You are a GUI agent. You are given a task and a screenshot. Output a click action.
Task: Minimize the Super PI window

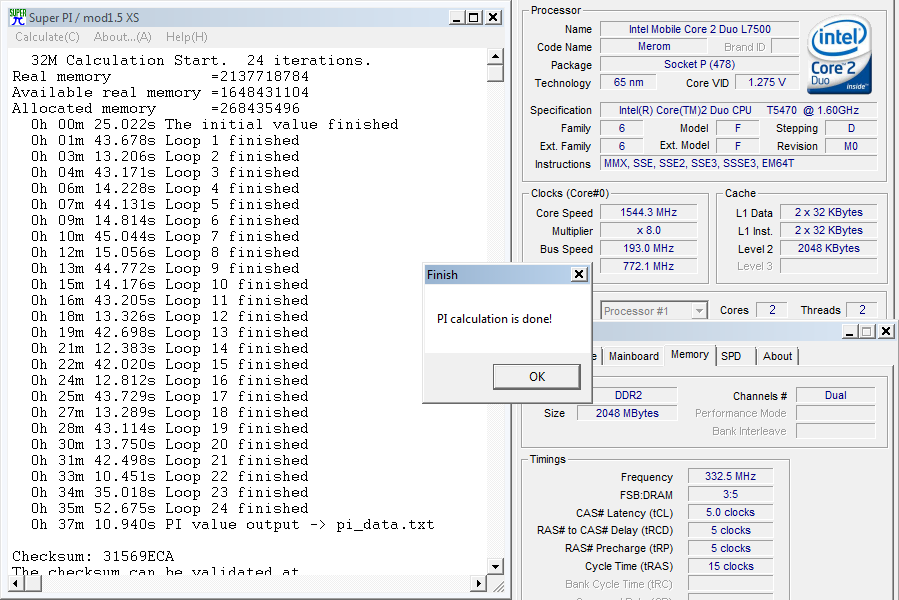click(456, 18)
